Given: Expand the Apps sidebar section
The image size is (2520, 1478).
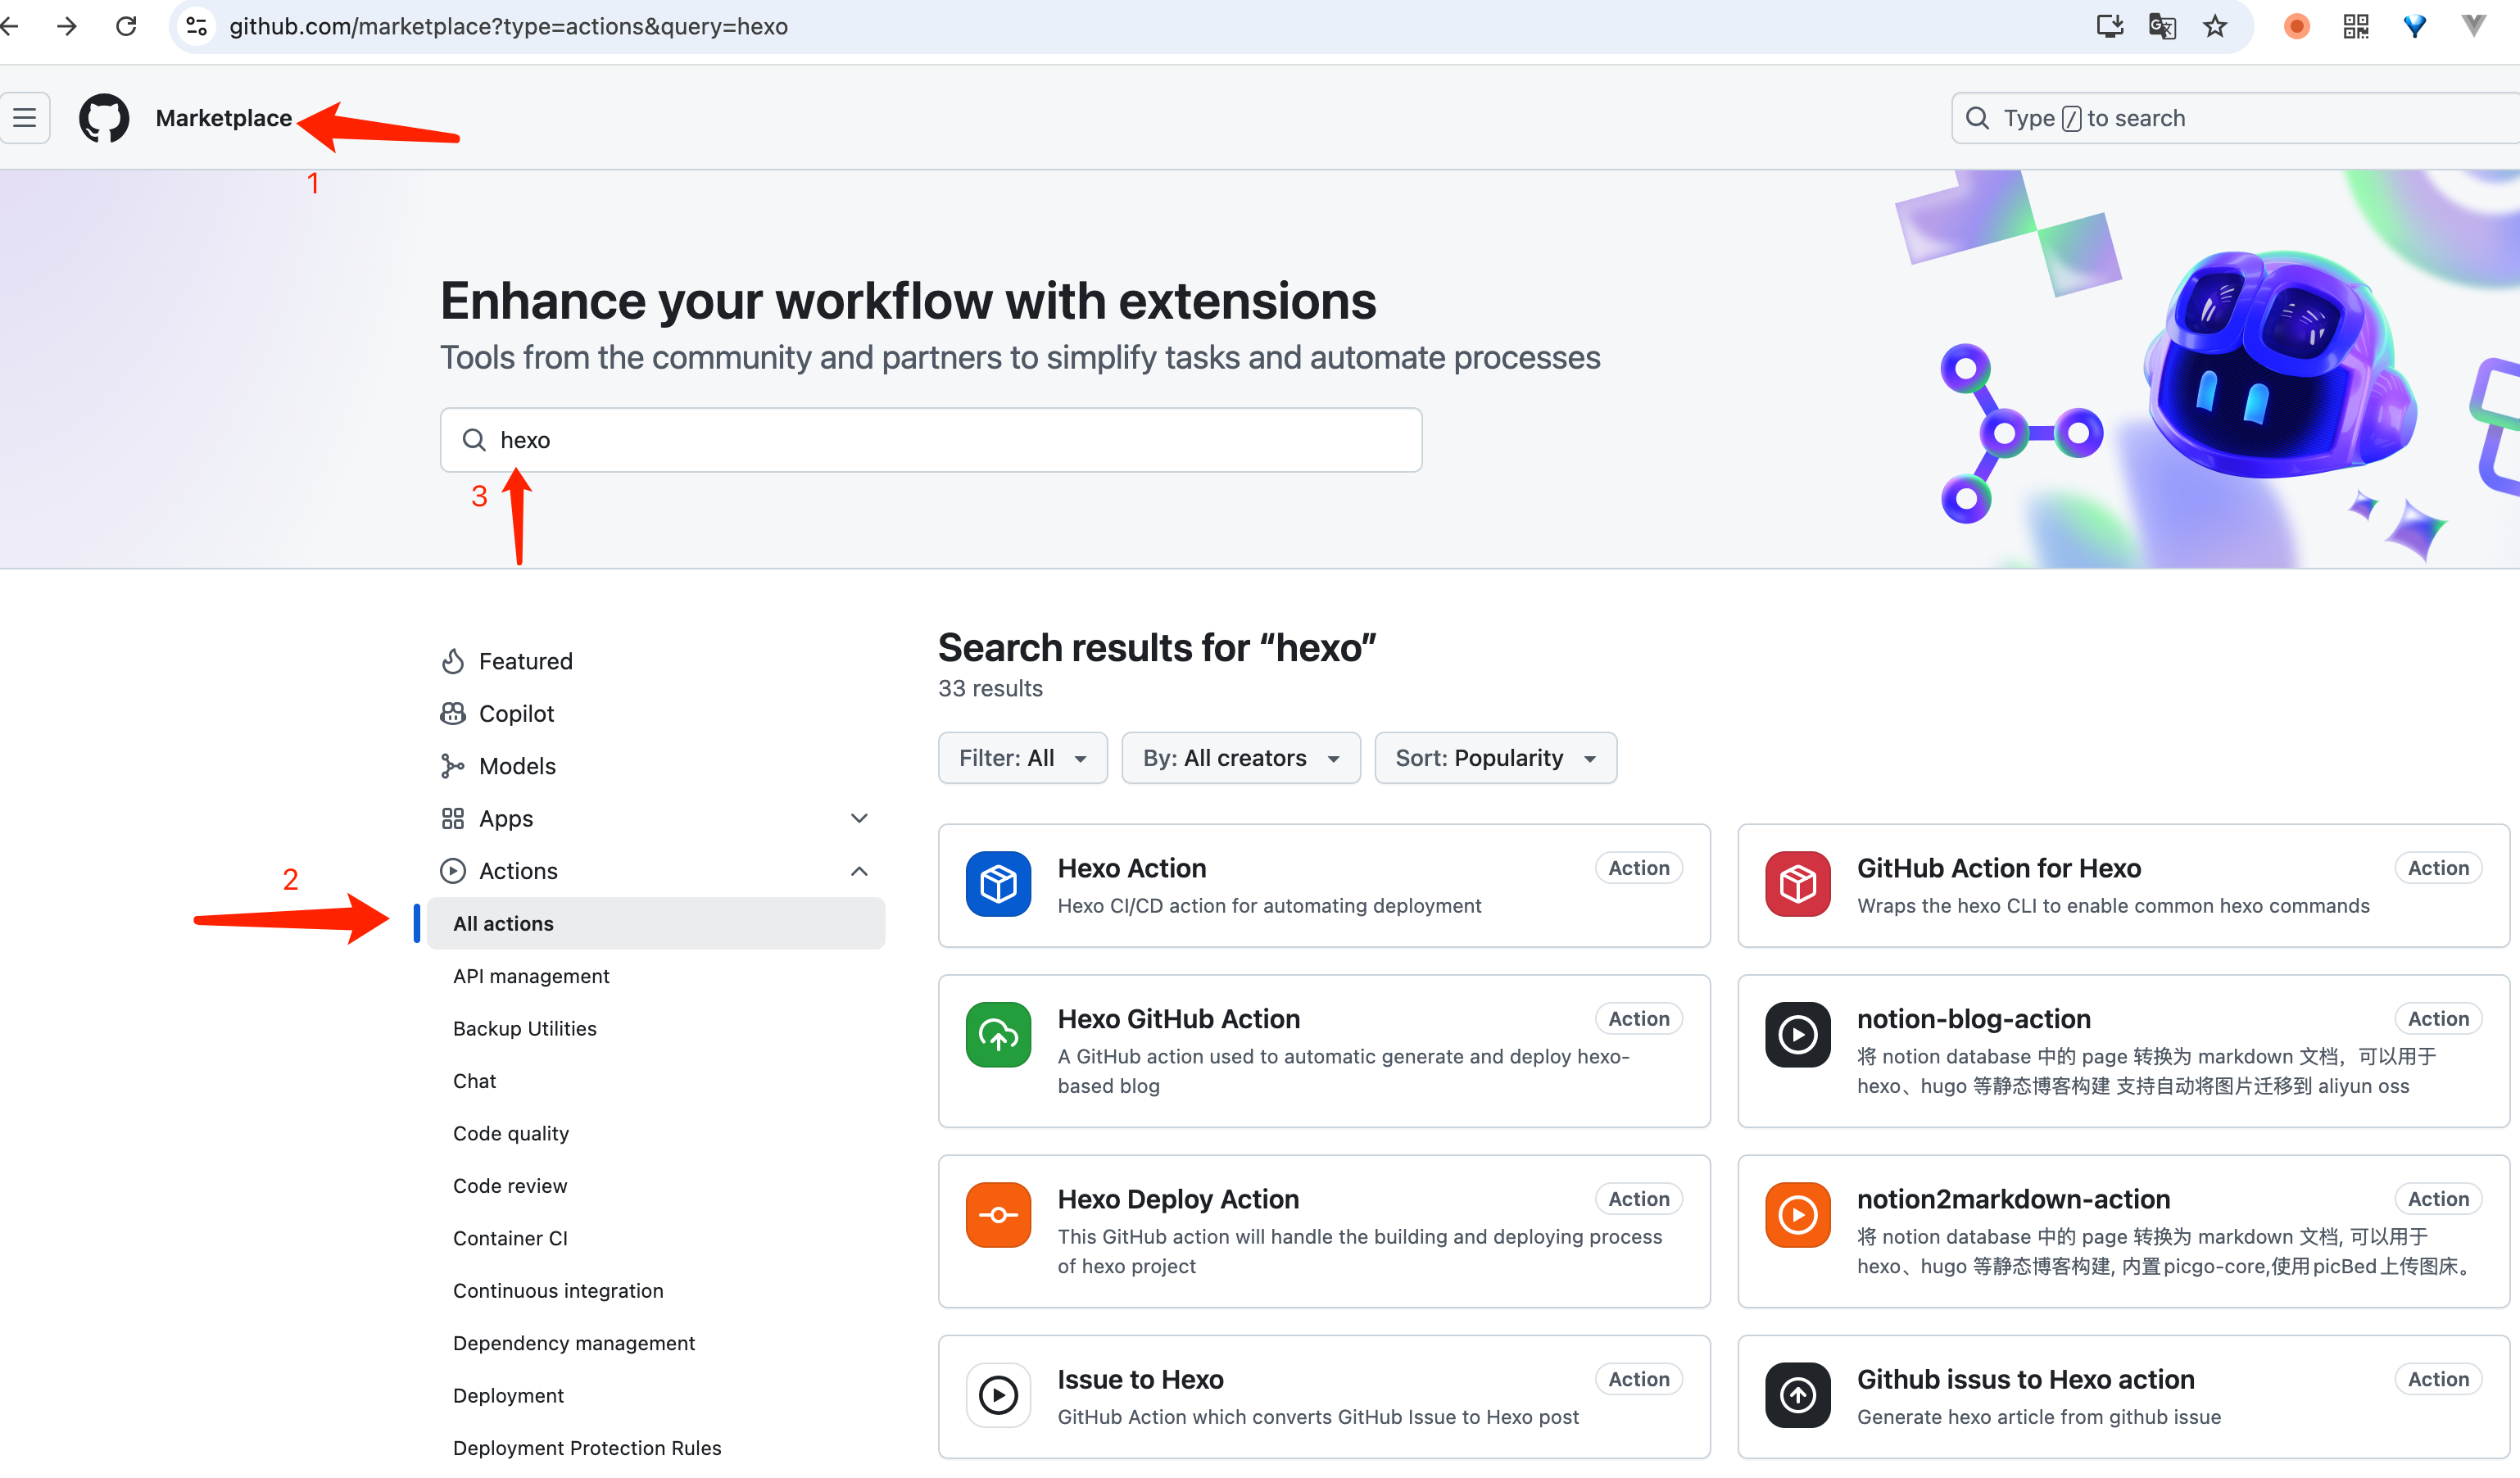Looking at the screenshot, I should (x=858, y=818).
